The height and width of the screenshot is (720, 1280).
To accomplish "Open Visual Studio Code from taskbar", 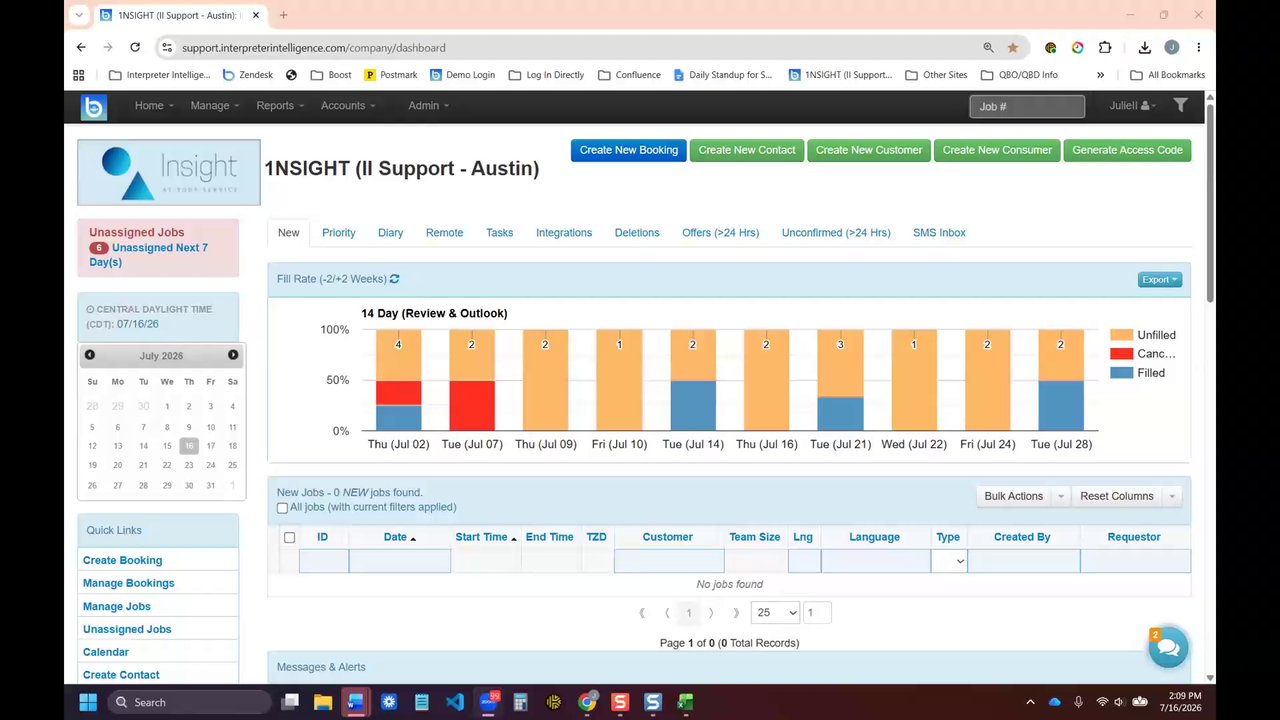I will coord(455,702).
